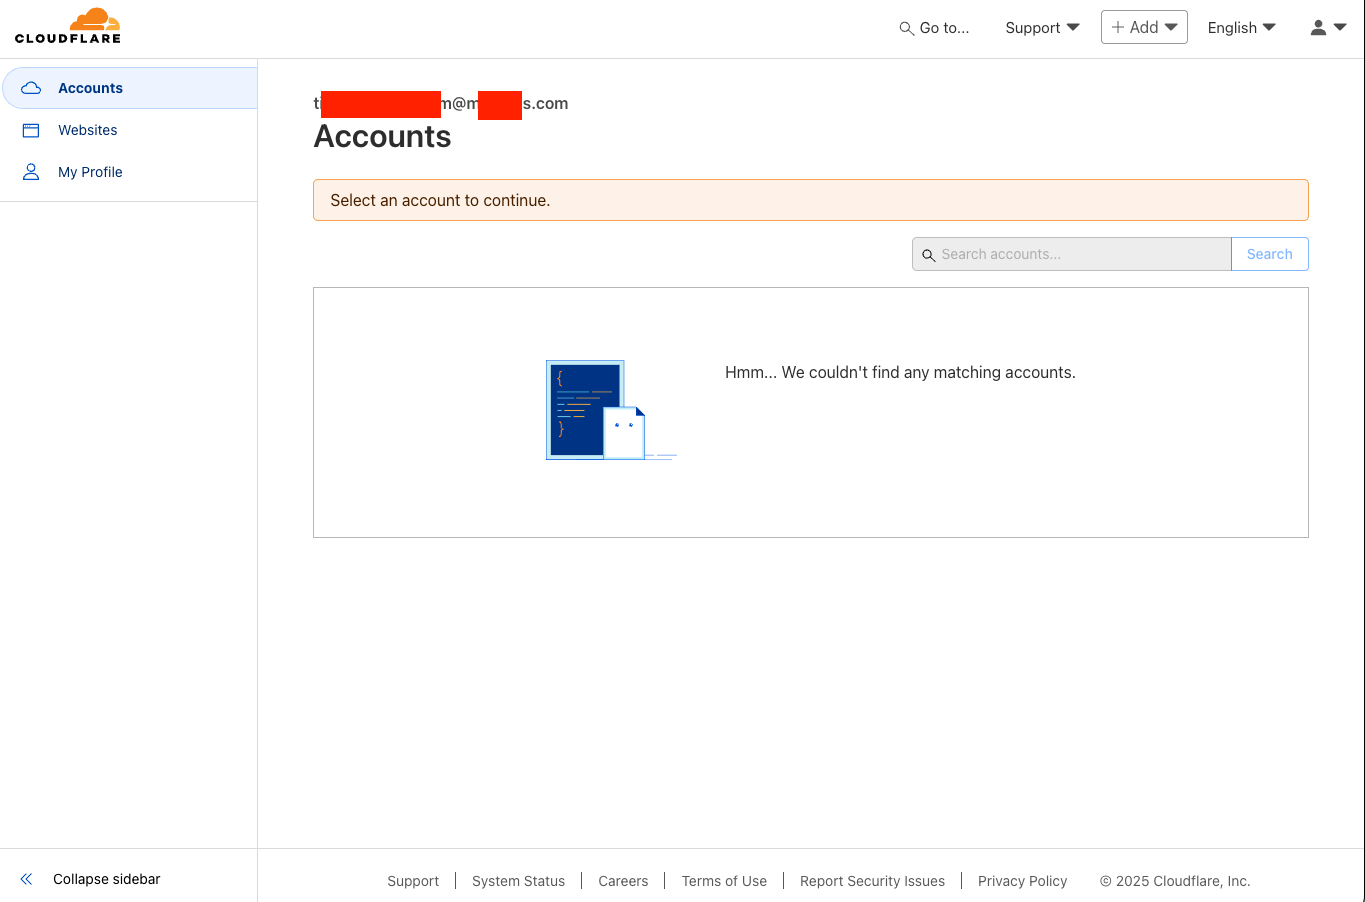Click the Accounts cloud icon in sidebar
The height and width of the screenshot is (902, 1365).
point(31,88)
